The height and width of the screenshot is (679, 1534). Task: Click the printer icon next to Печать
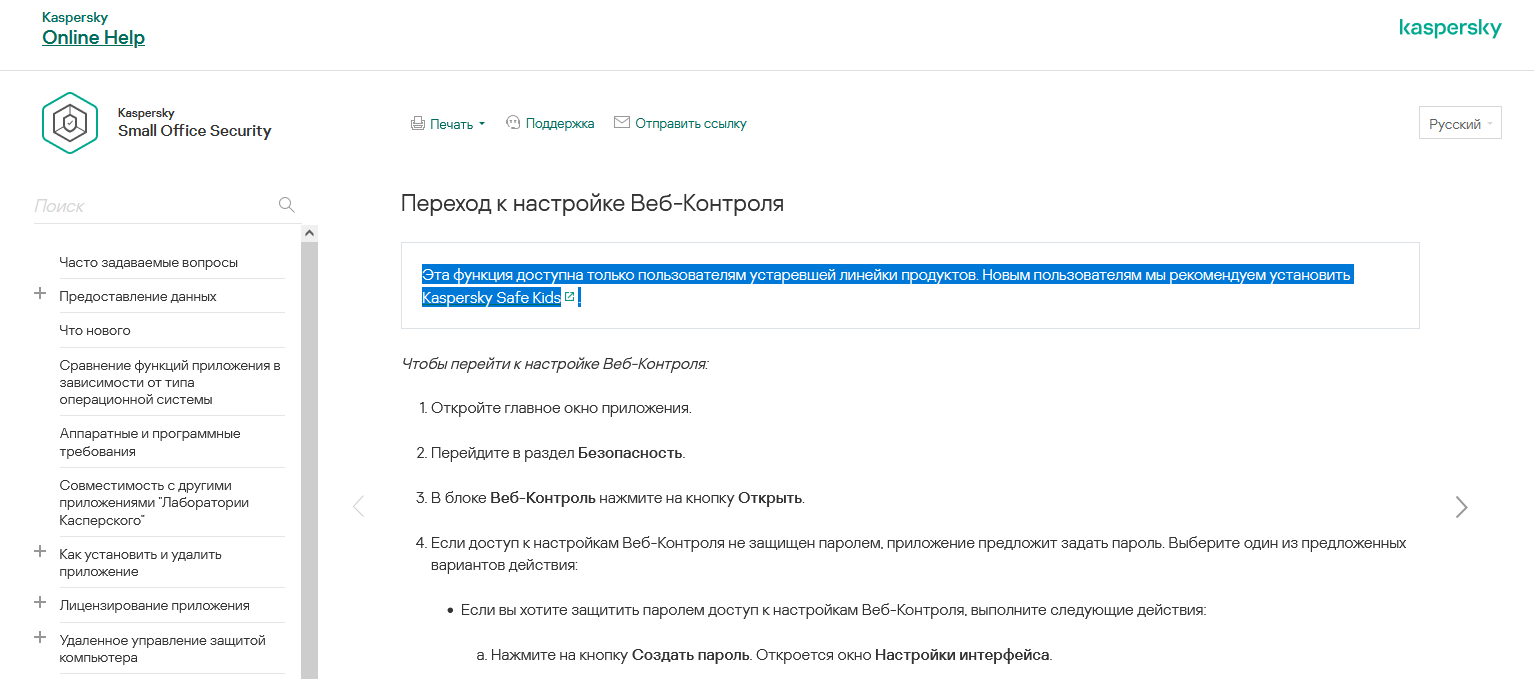(x=417, y=124)
